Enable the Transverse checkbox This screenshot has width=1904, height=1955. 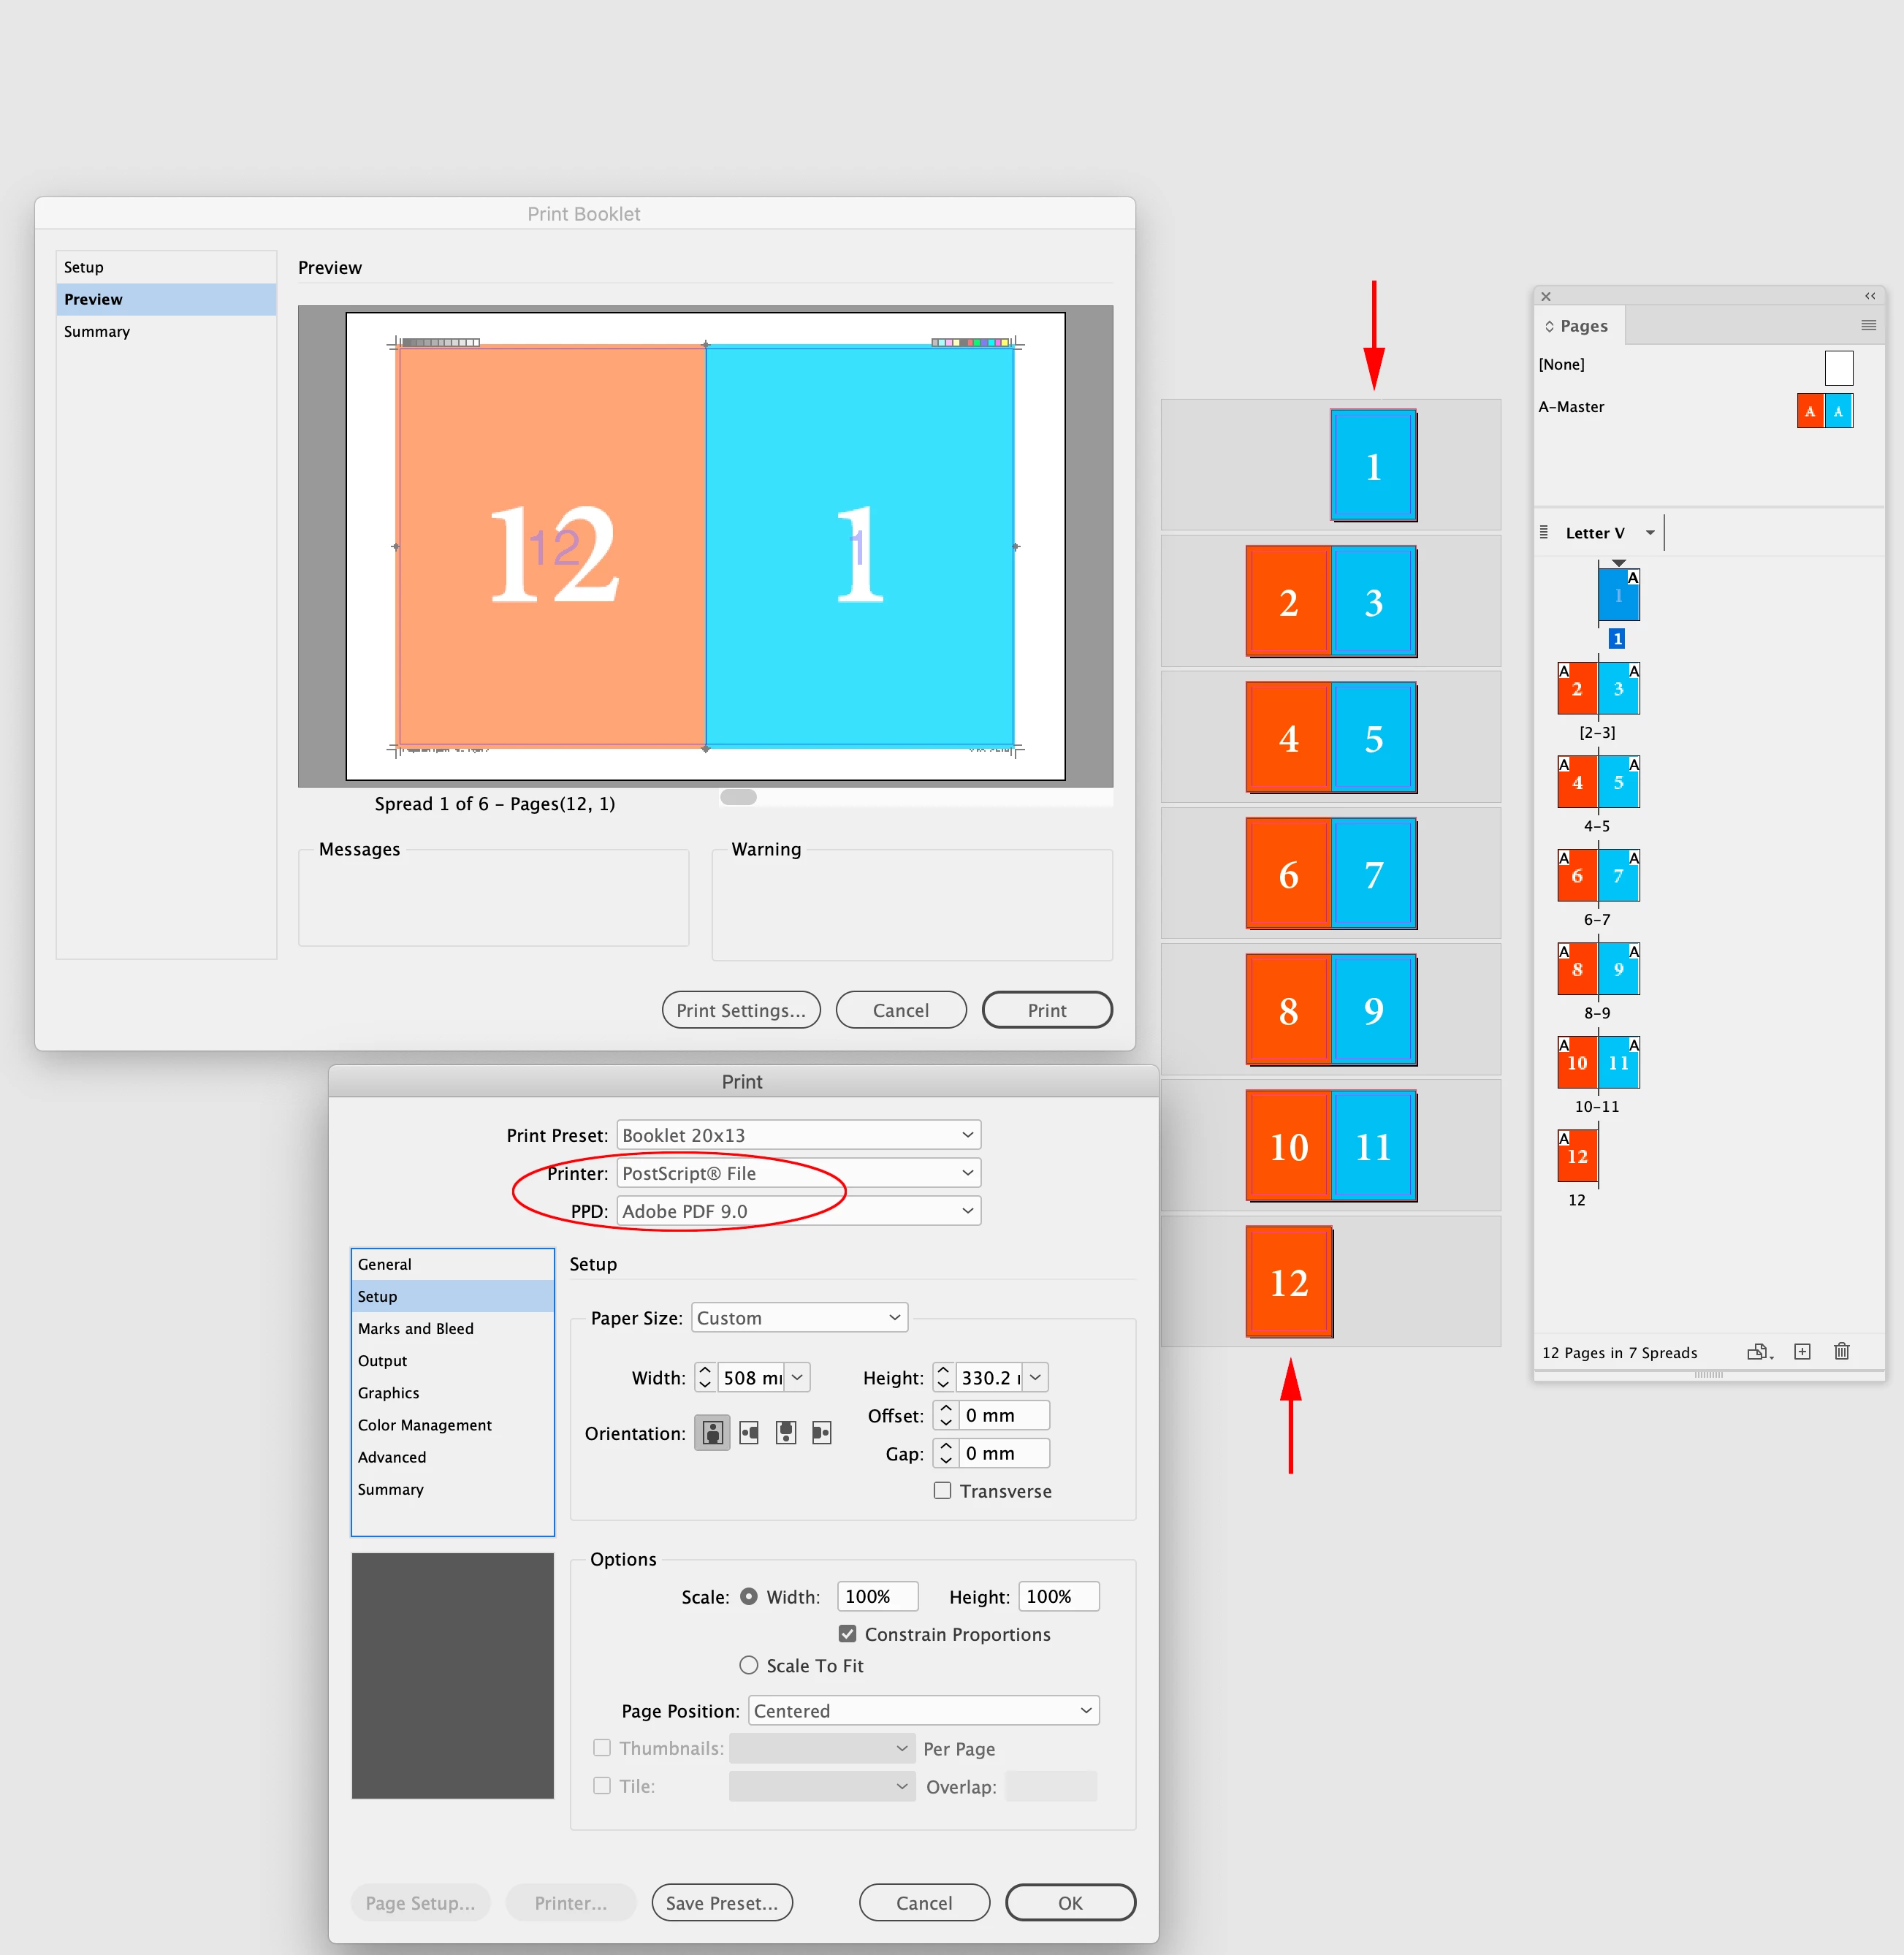pyautogui.click(x=942, y=1490)
